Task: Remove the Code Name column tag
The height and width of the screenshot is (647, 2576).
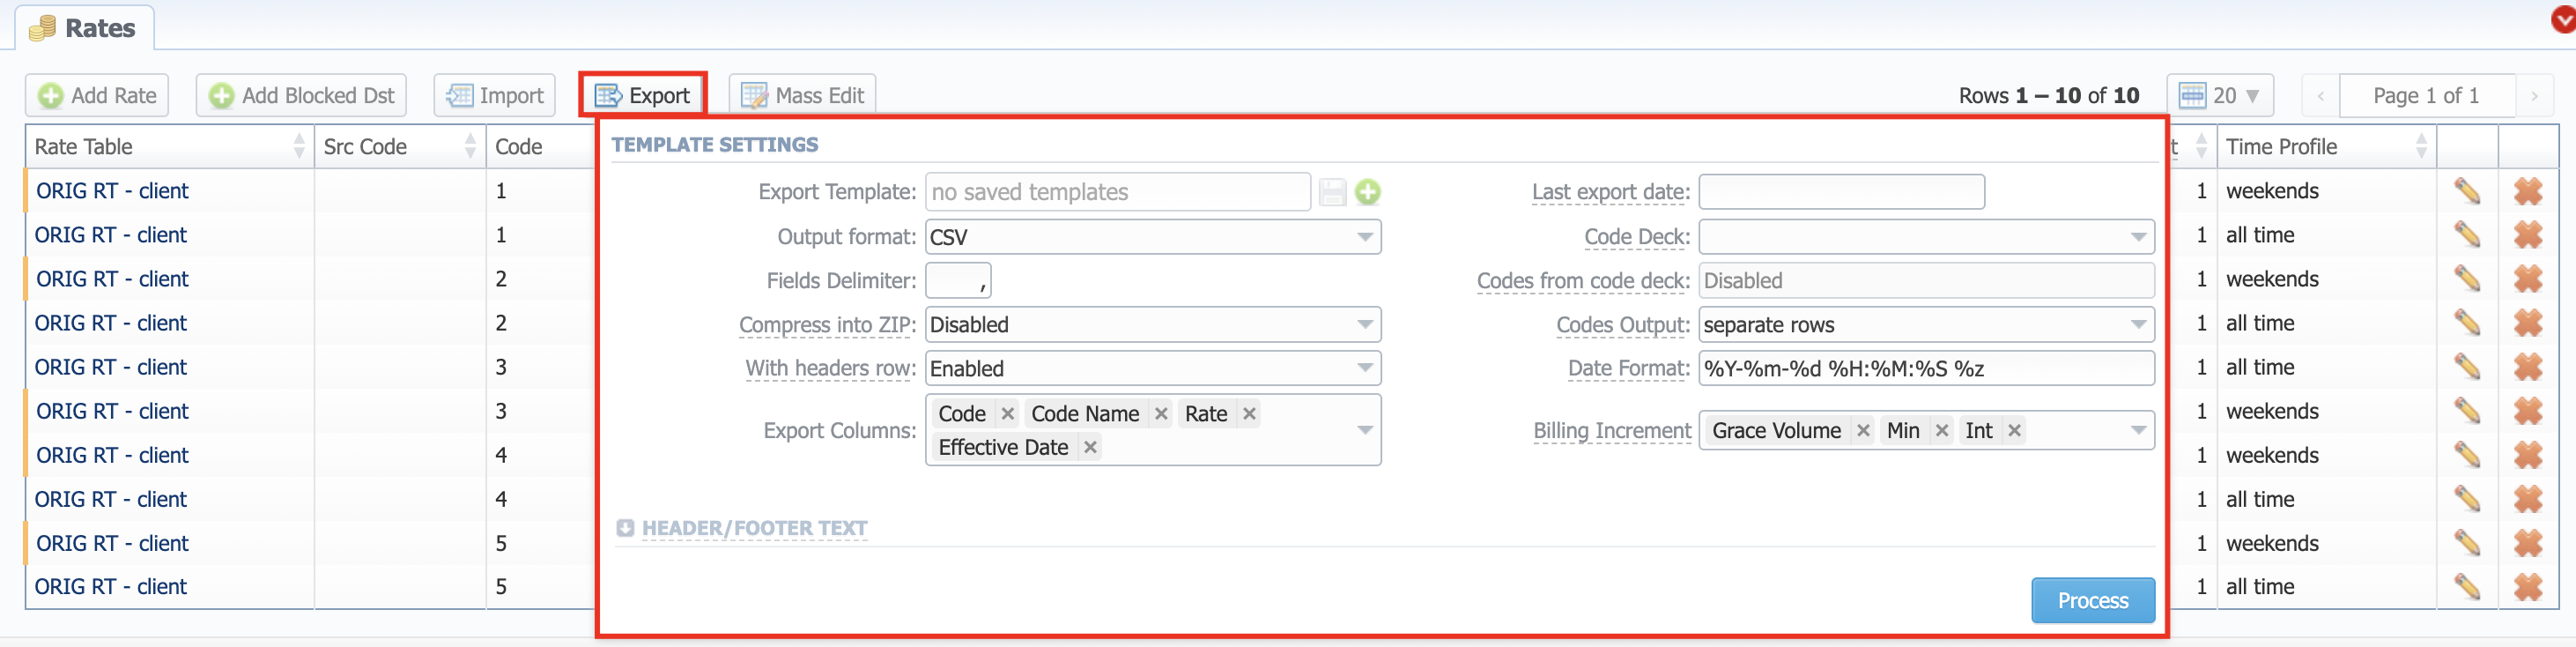Action: 1161,414
